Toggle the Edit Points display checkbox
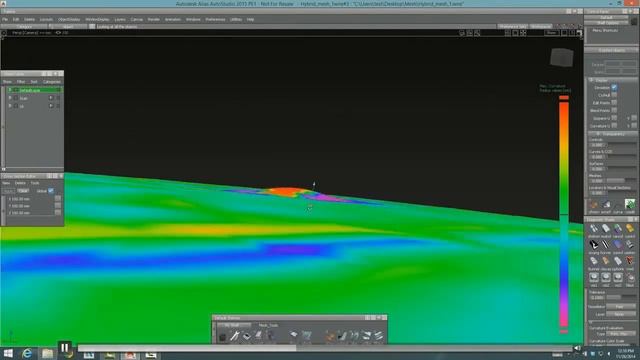640x360 pixels. (614, 103)
